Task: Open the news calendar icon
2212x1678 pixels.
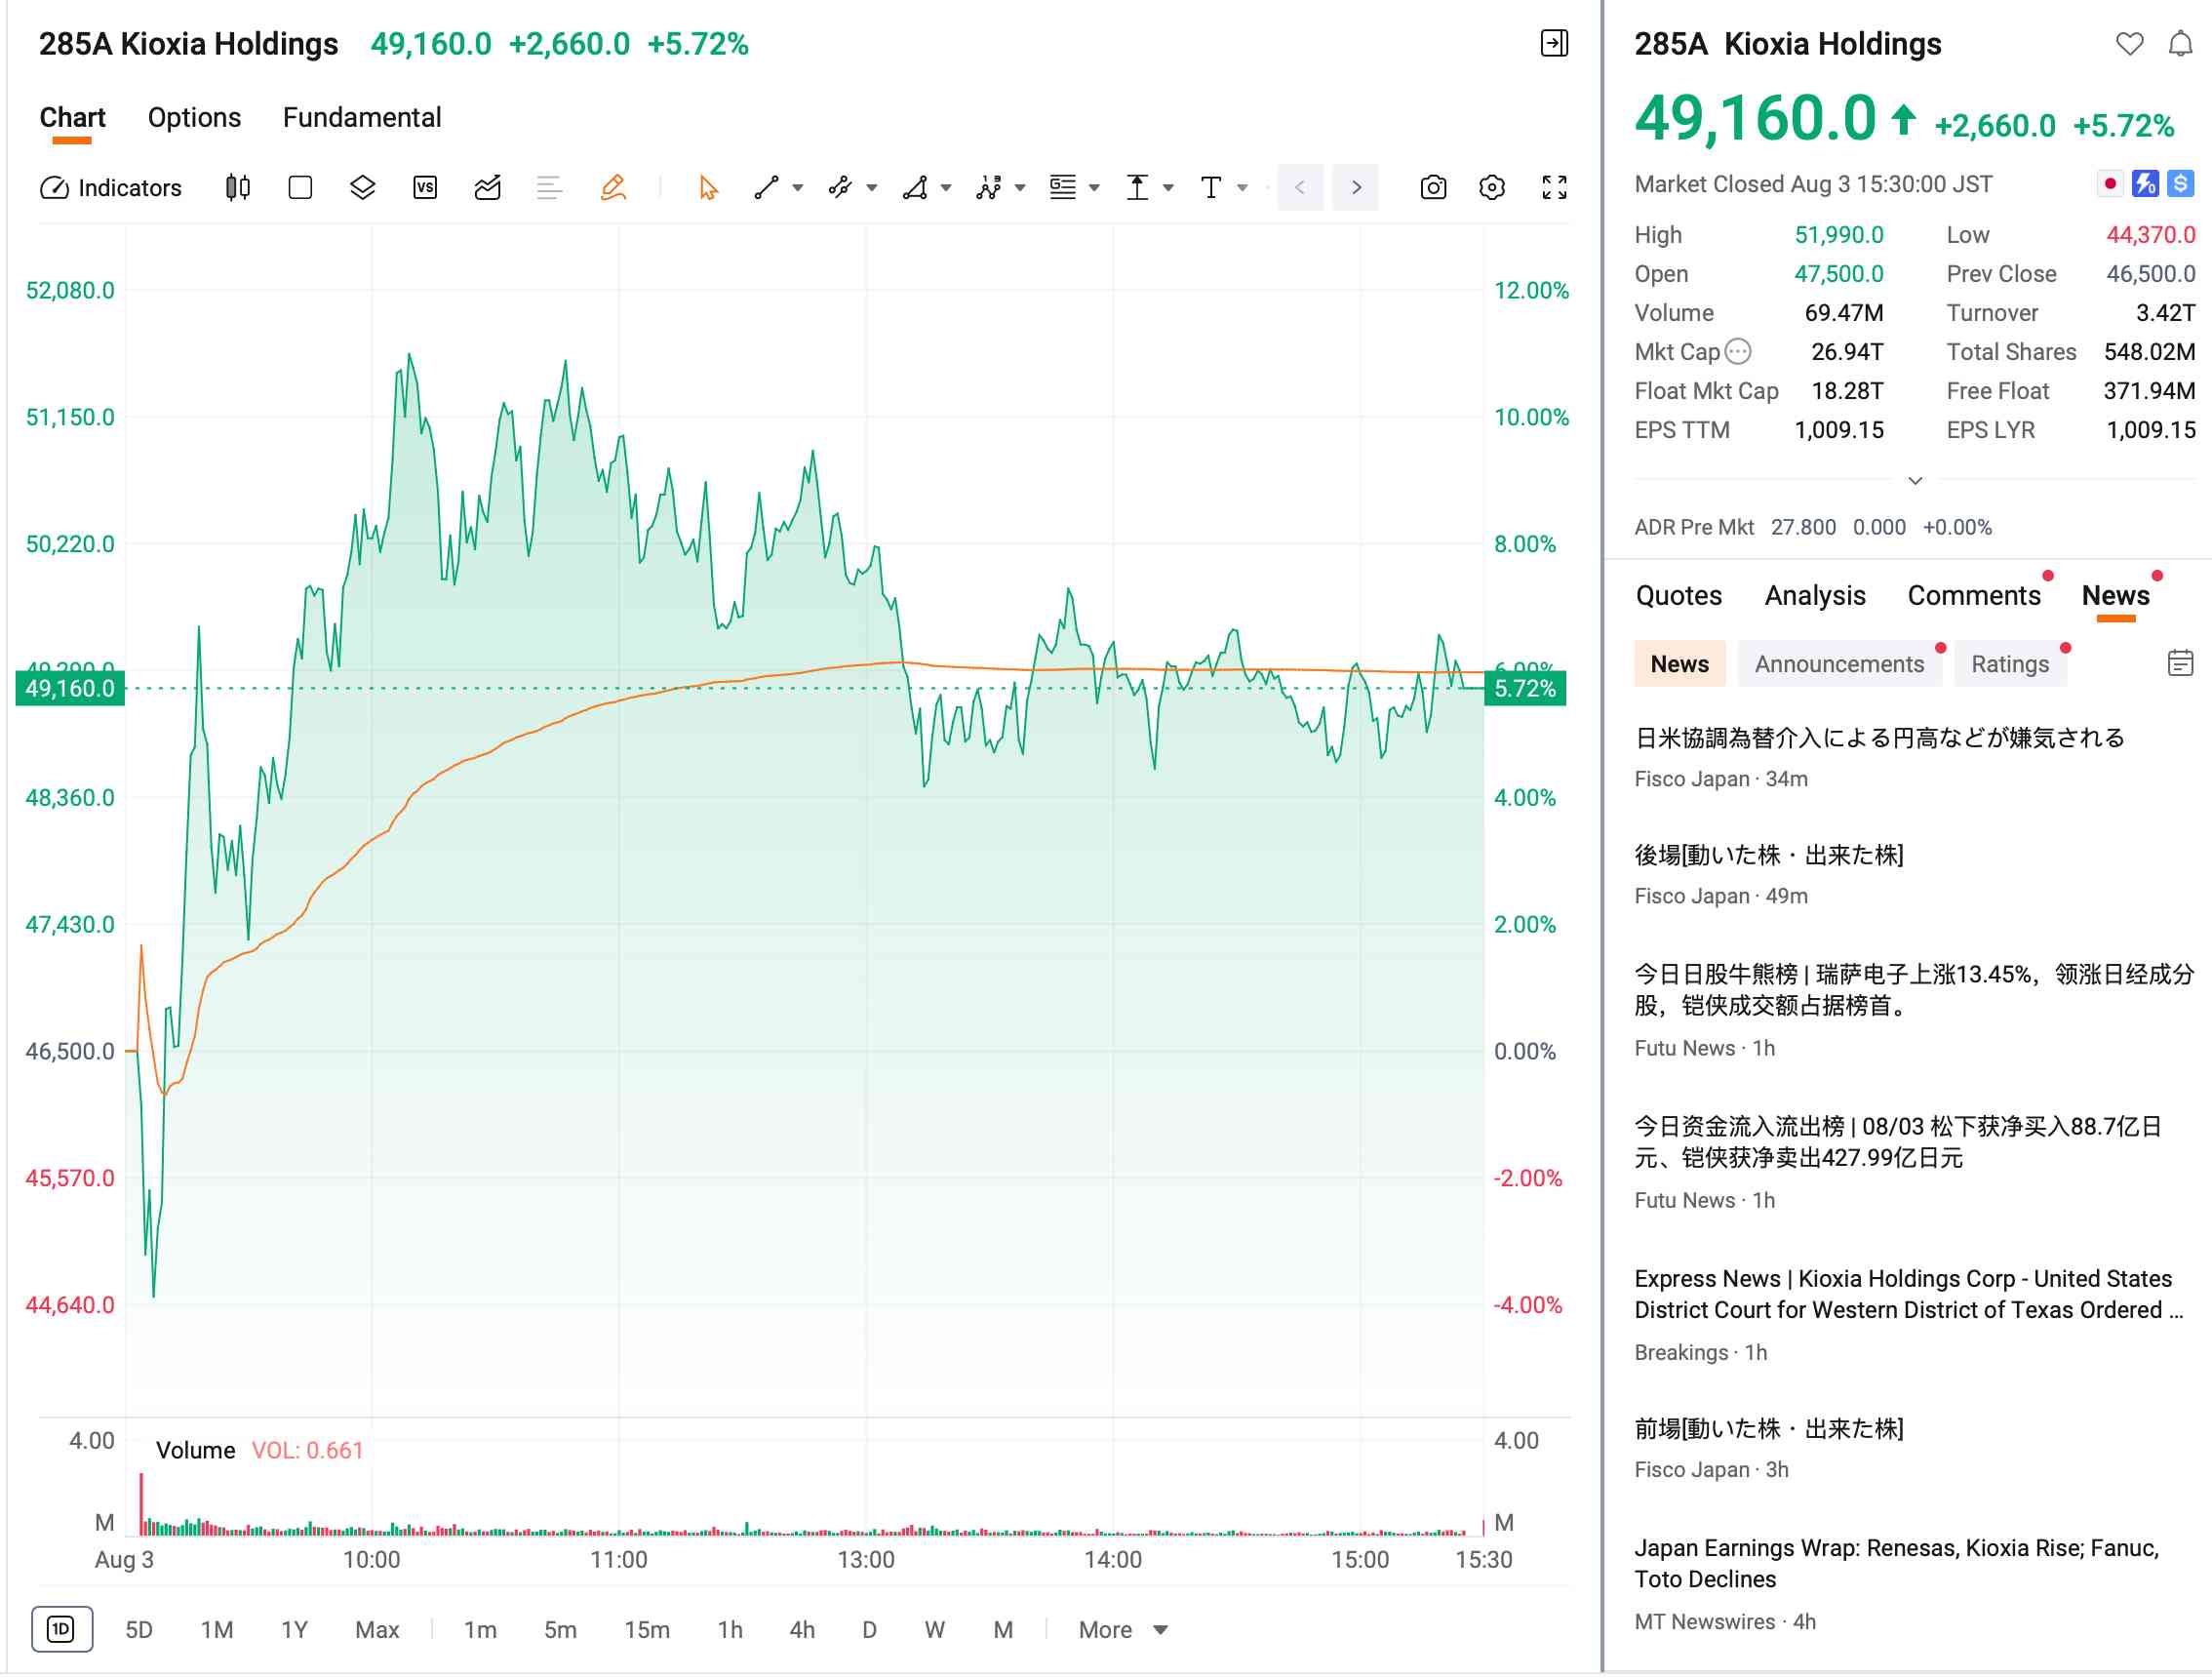Action: coord(2180,664)
